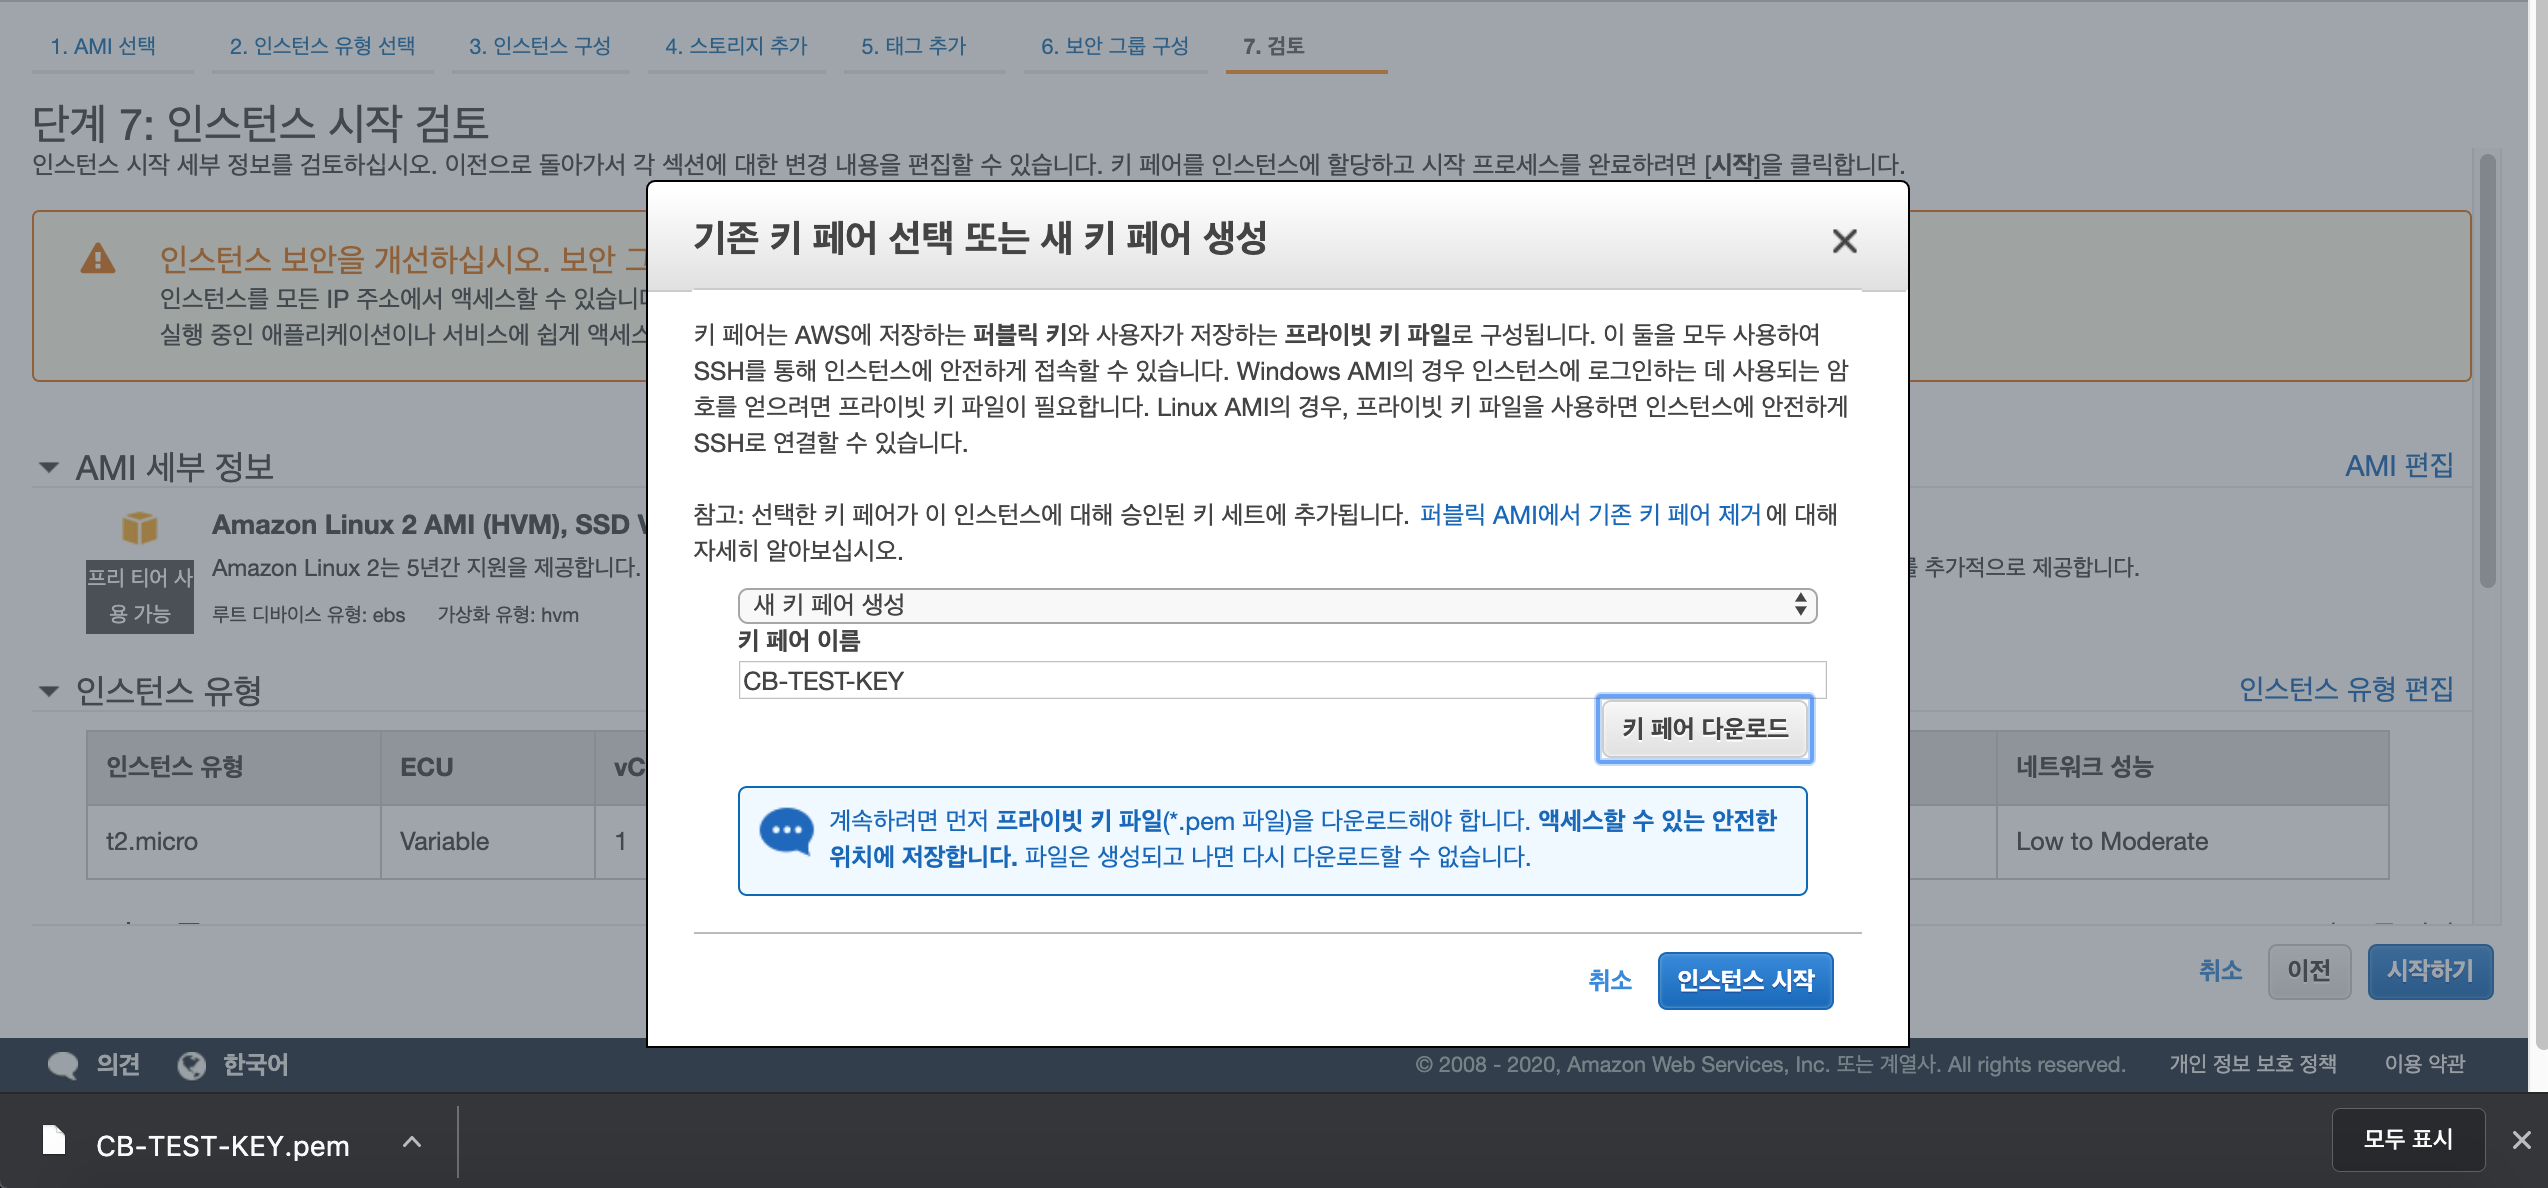
Task: Click the globe language icon in footer
Action: click(191, 1066)
